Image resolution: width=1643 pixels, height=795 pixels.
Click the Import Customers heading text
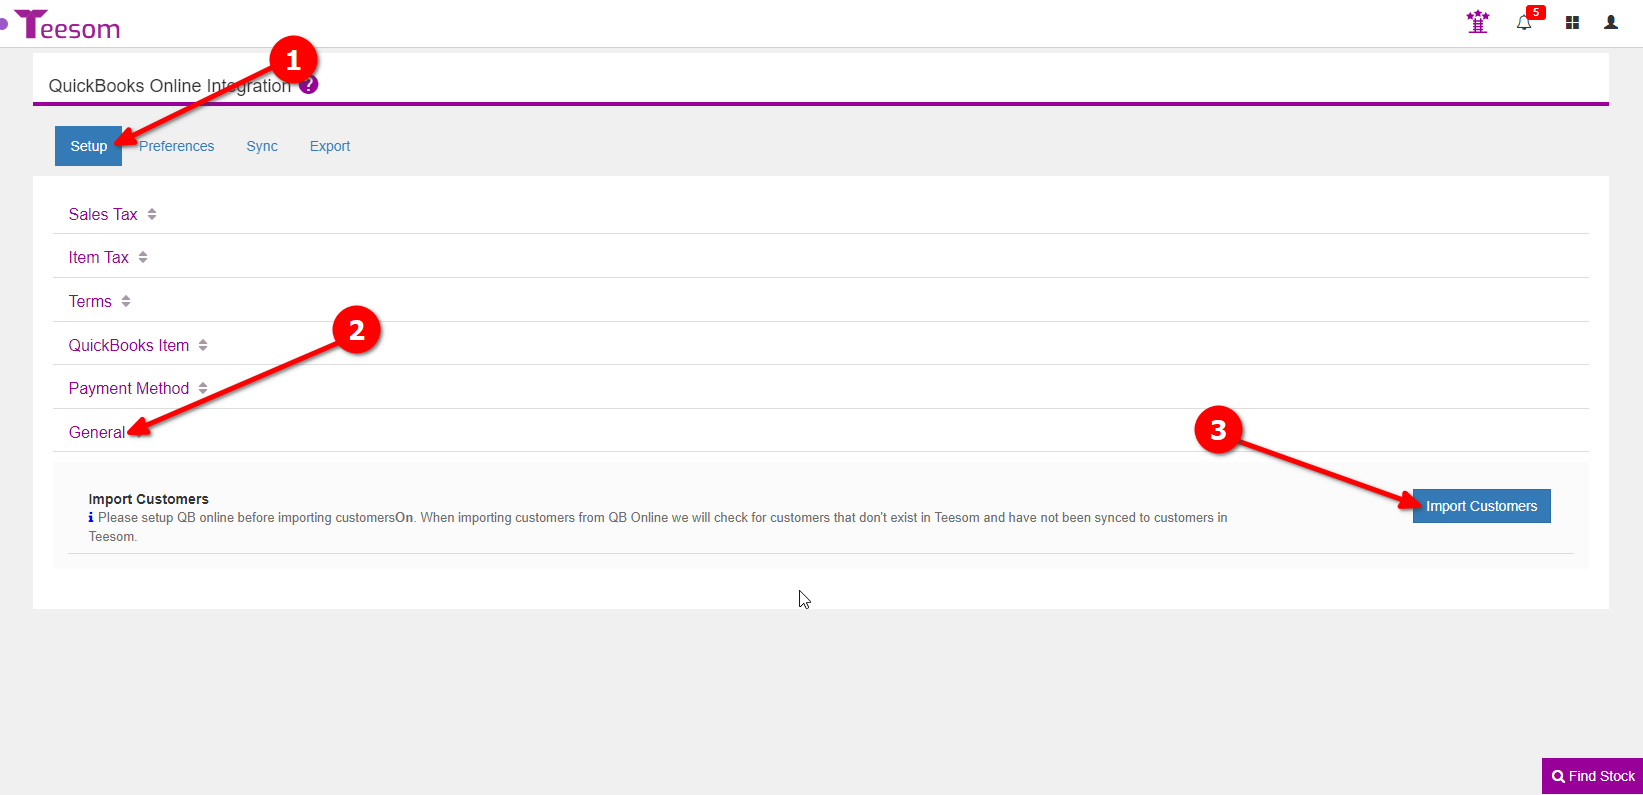click(x=148, y=499)
